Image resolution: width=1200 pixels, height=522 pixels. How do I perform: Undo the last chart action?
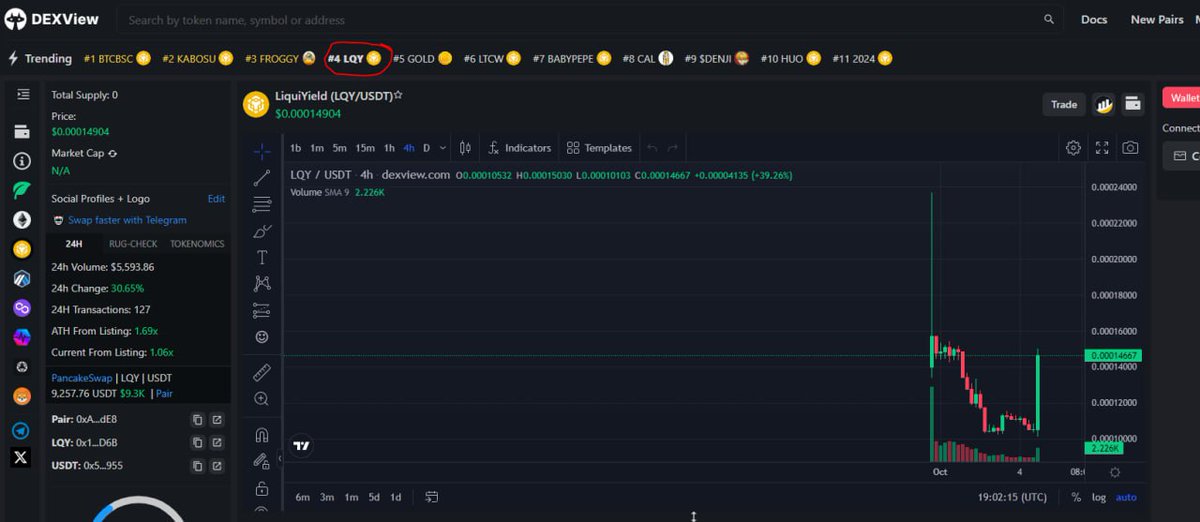[x=652, y=148]
